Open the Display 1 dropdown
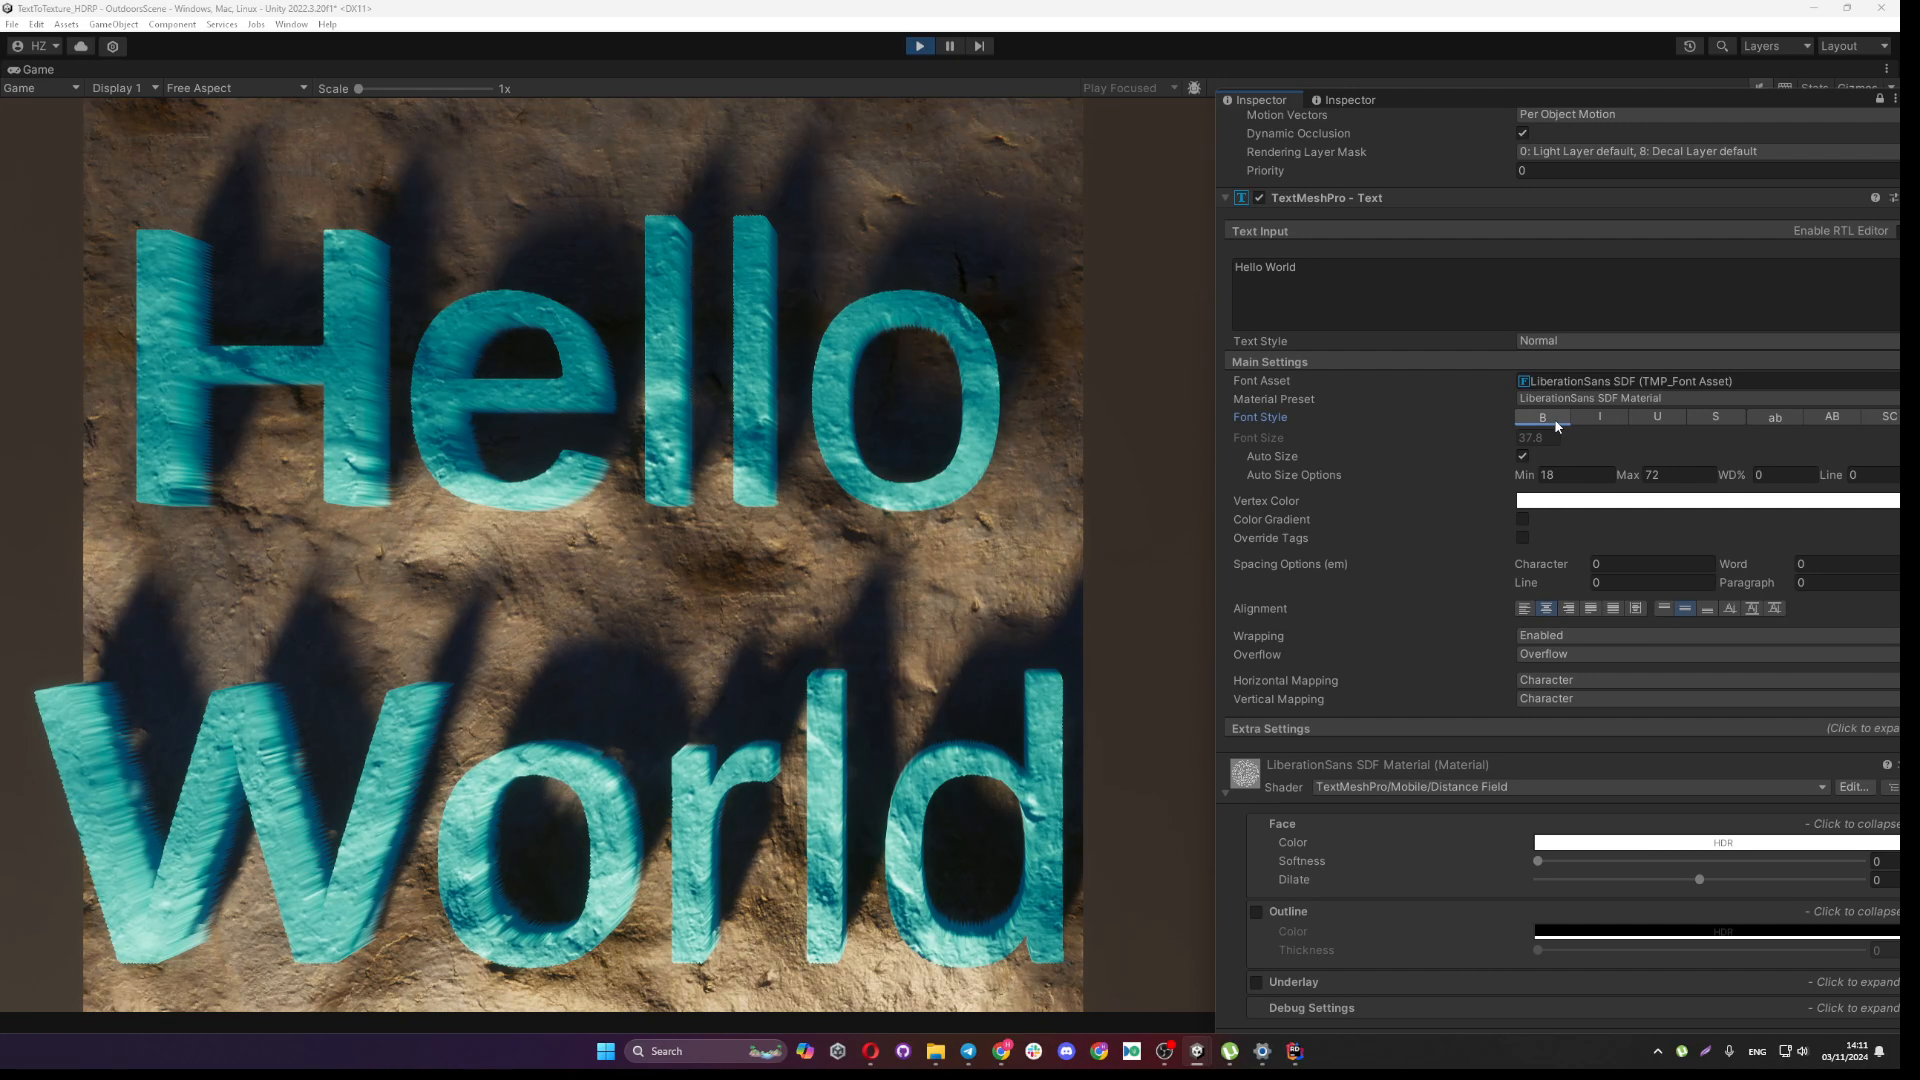Image resolution: width=1920 pixels, height=1080 pixels. click(125, 88)
